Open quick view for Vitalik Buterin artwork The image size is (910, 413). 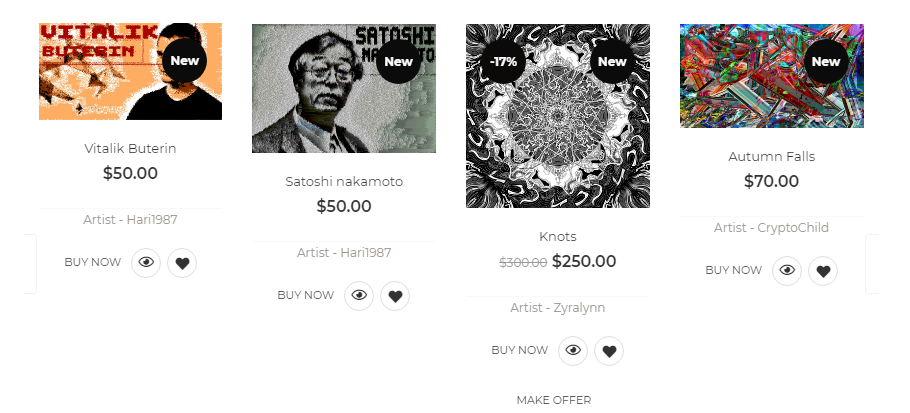[146, 263]
